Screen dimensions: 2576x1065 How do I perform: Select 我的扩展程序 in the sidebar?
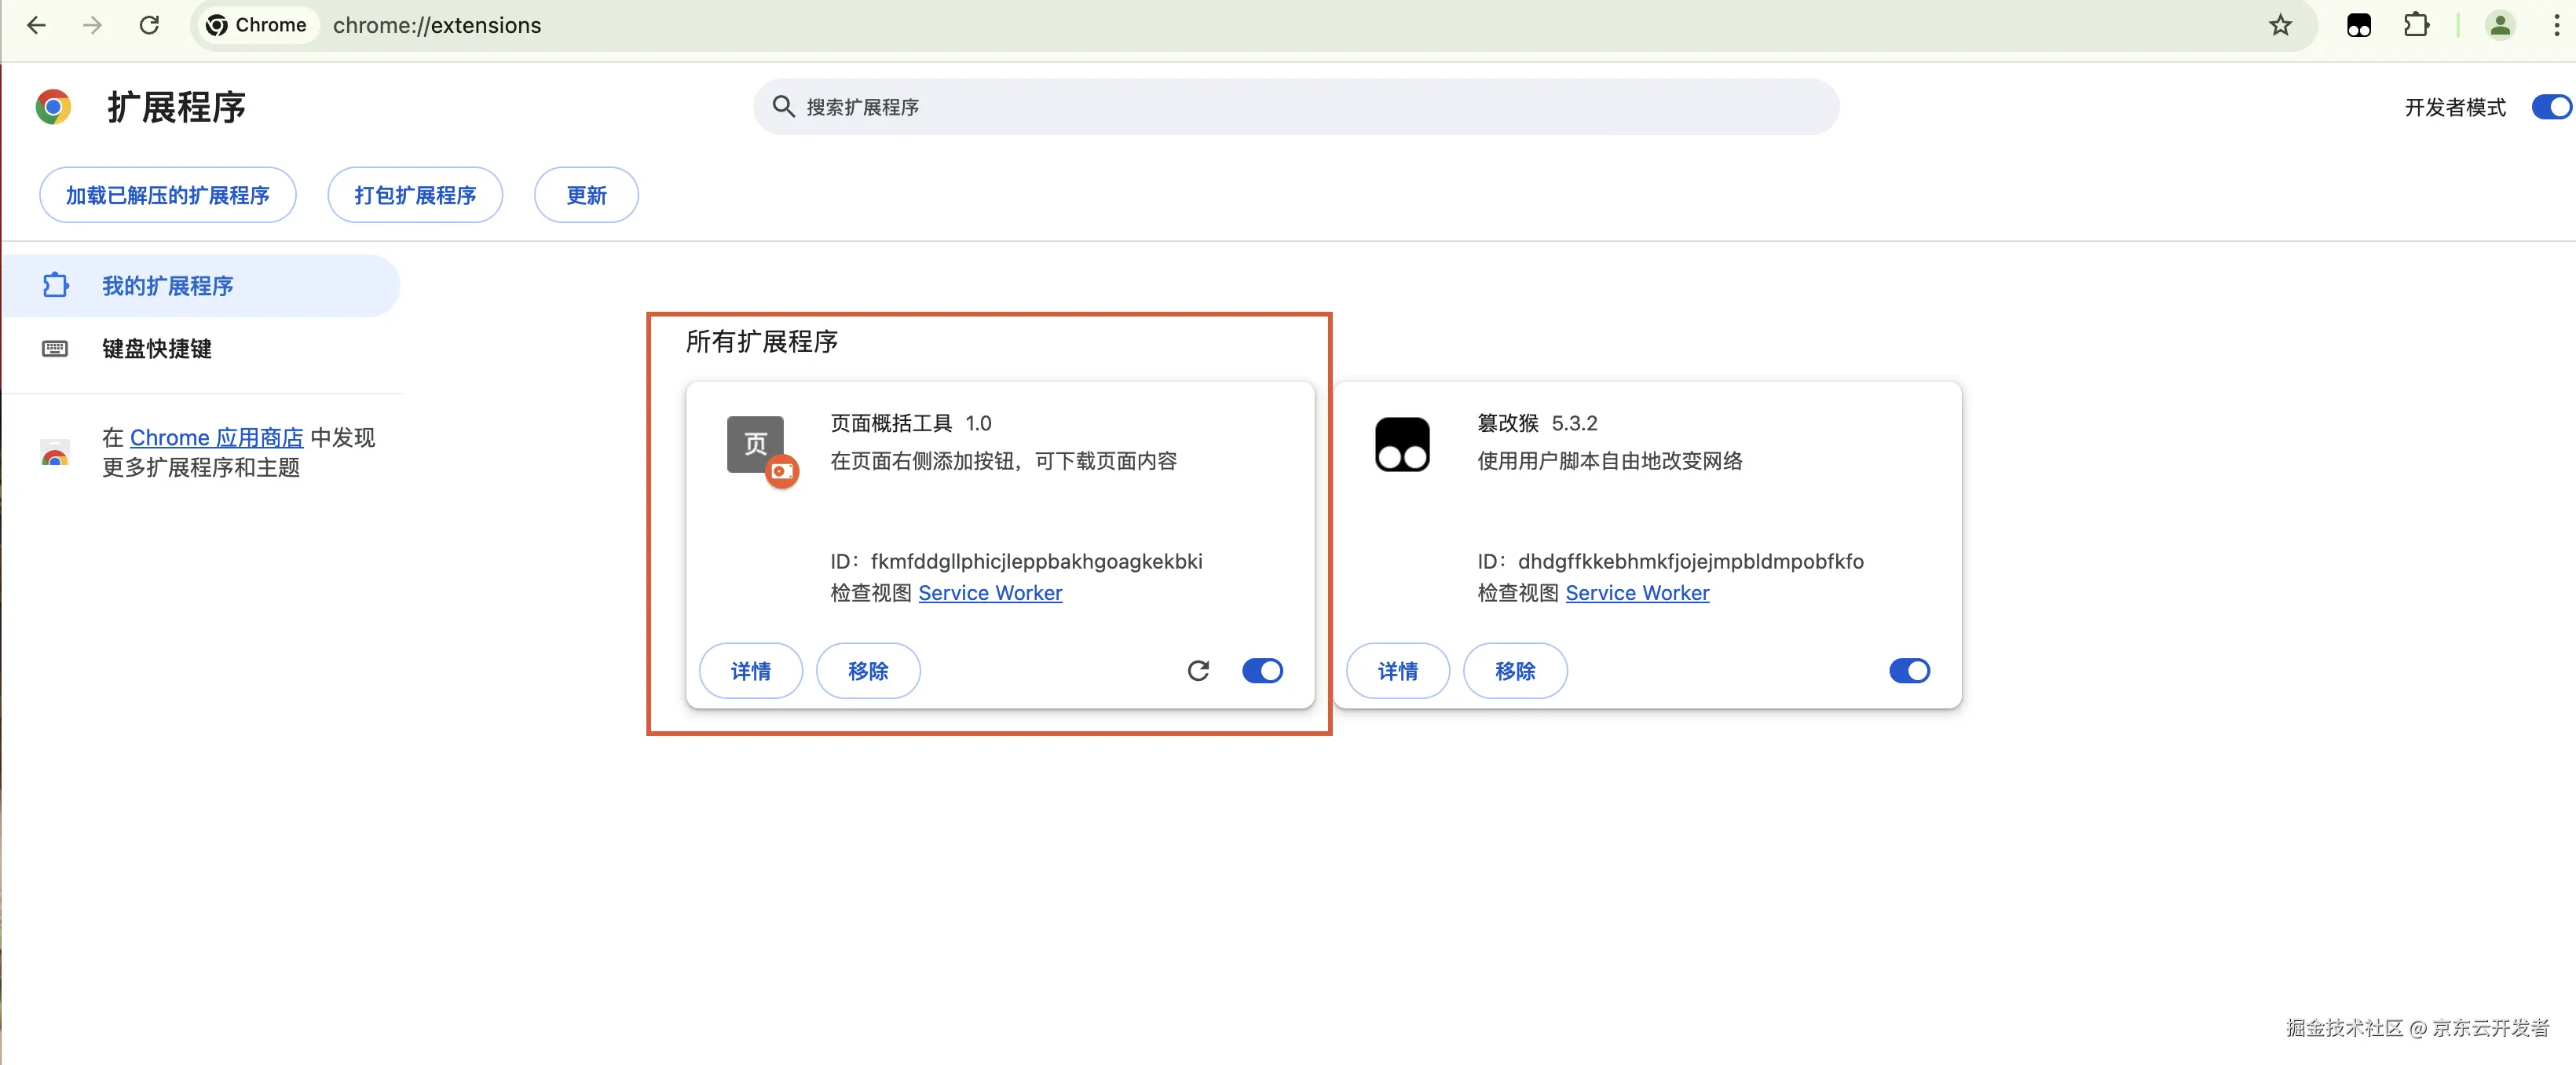click(x=168, y=286)
